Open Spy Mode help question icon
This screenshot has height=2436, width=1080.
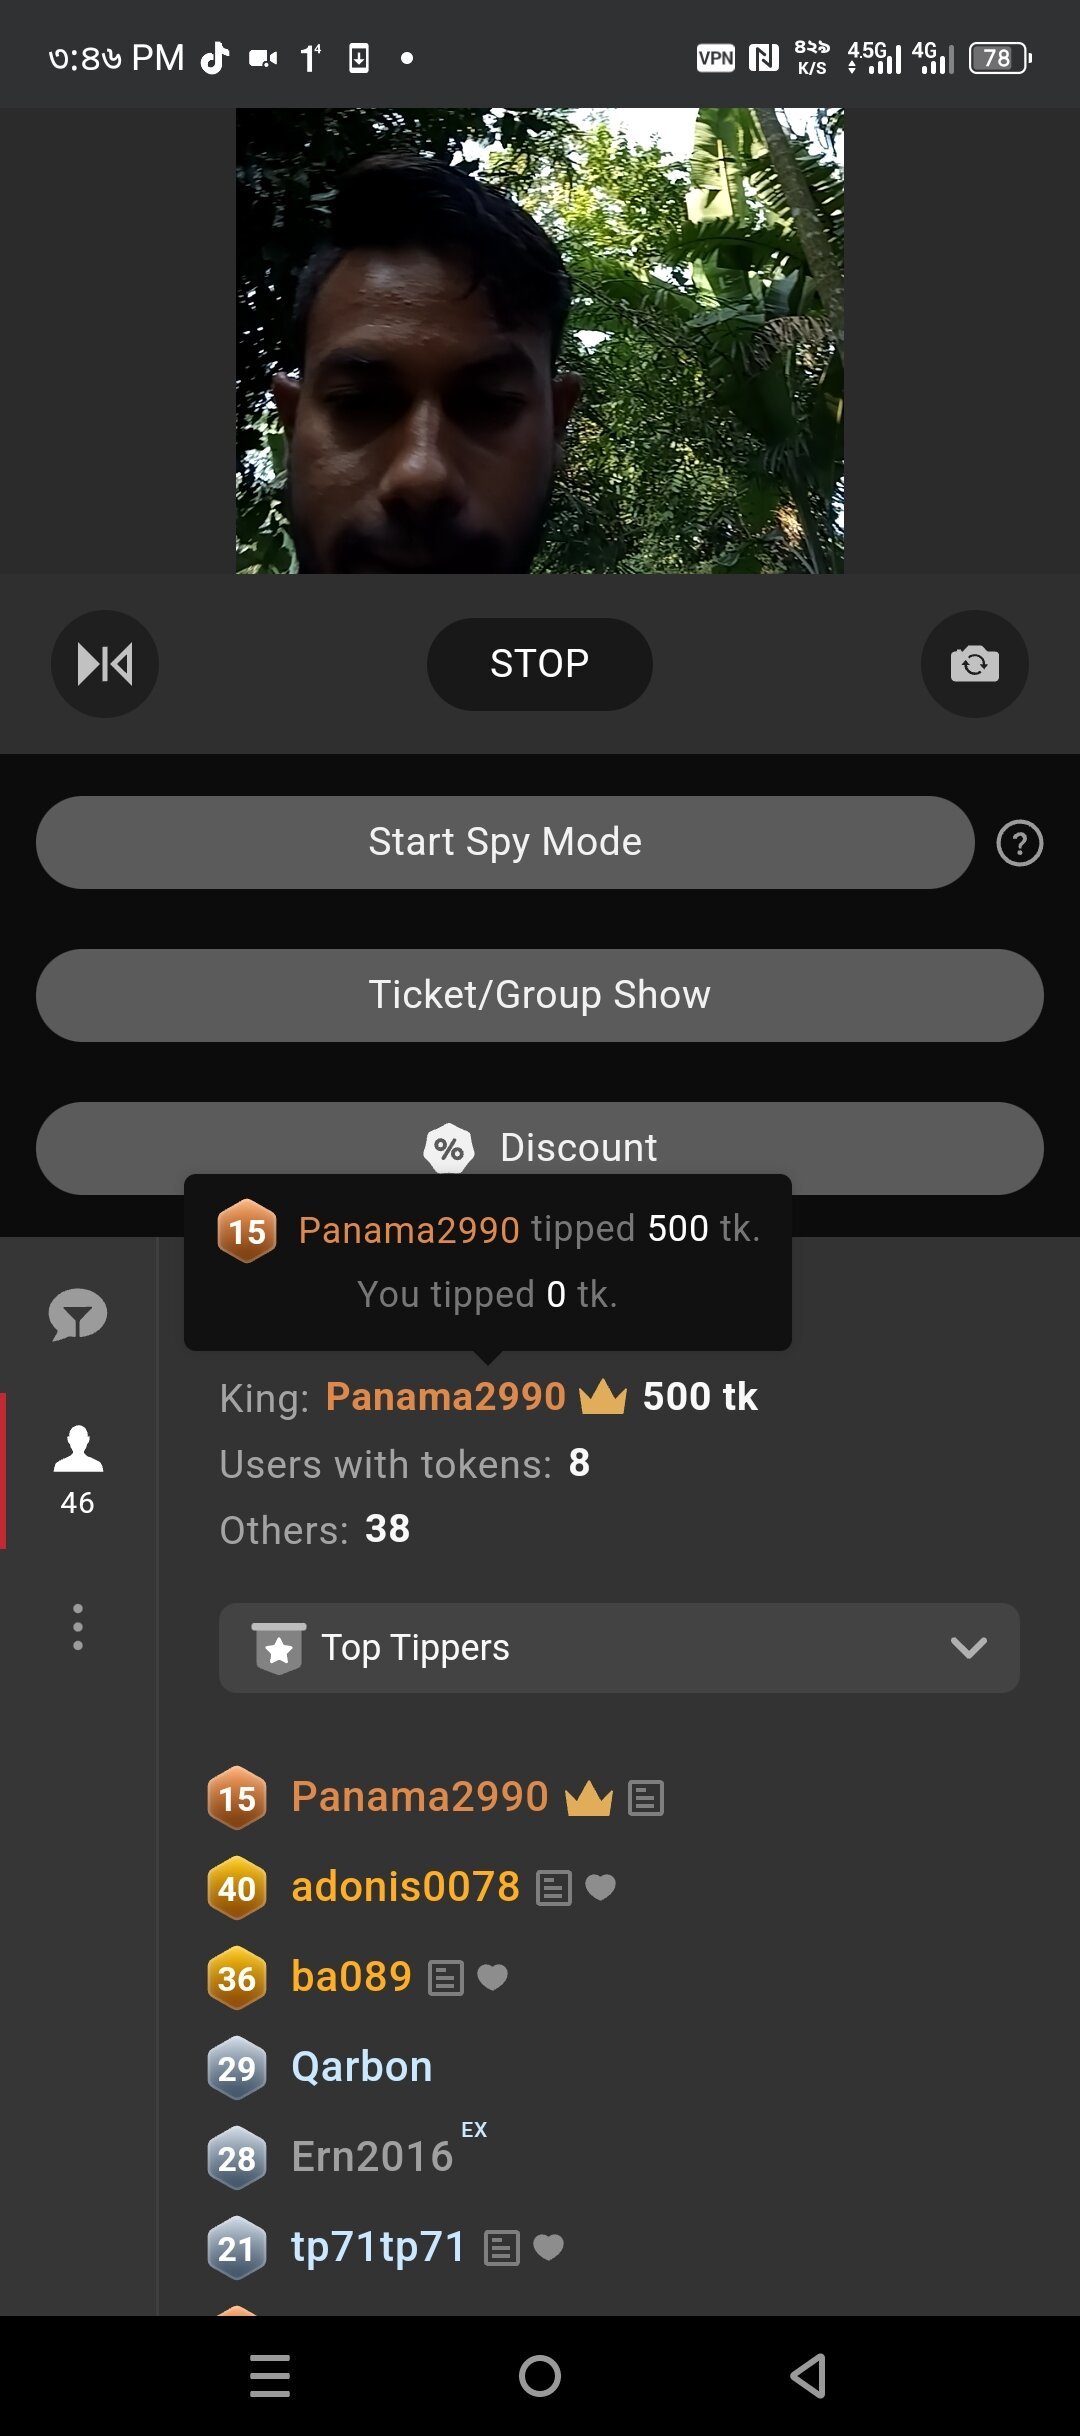click(1019, 843)
